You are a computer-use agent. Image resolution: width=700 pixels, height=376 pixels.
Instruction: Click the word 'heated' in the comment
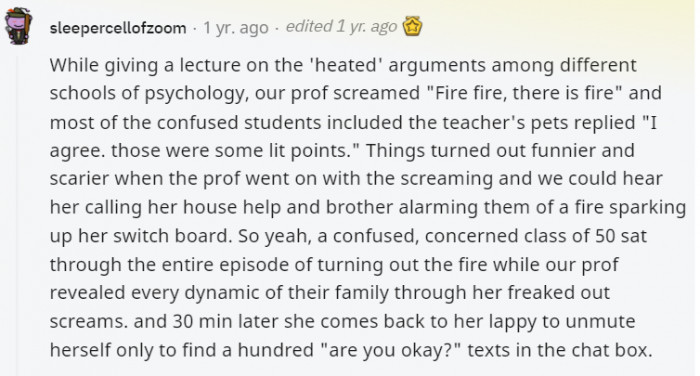pos(347,65)
